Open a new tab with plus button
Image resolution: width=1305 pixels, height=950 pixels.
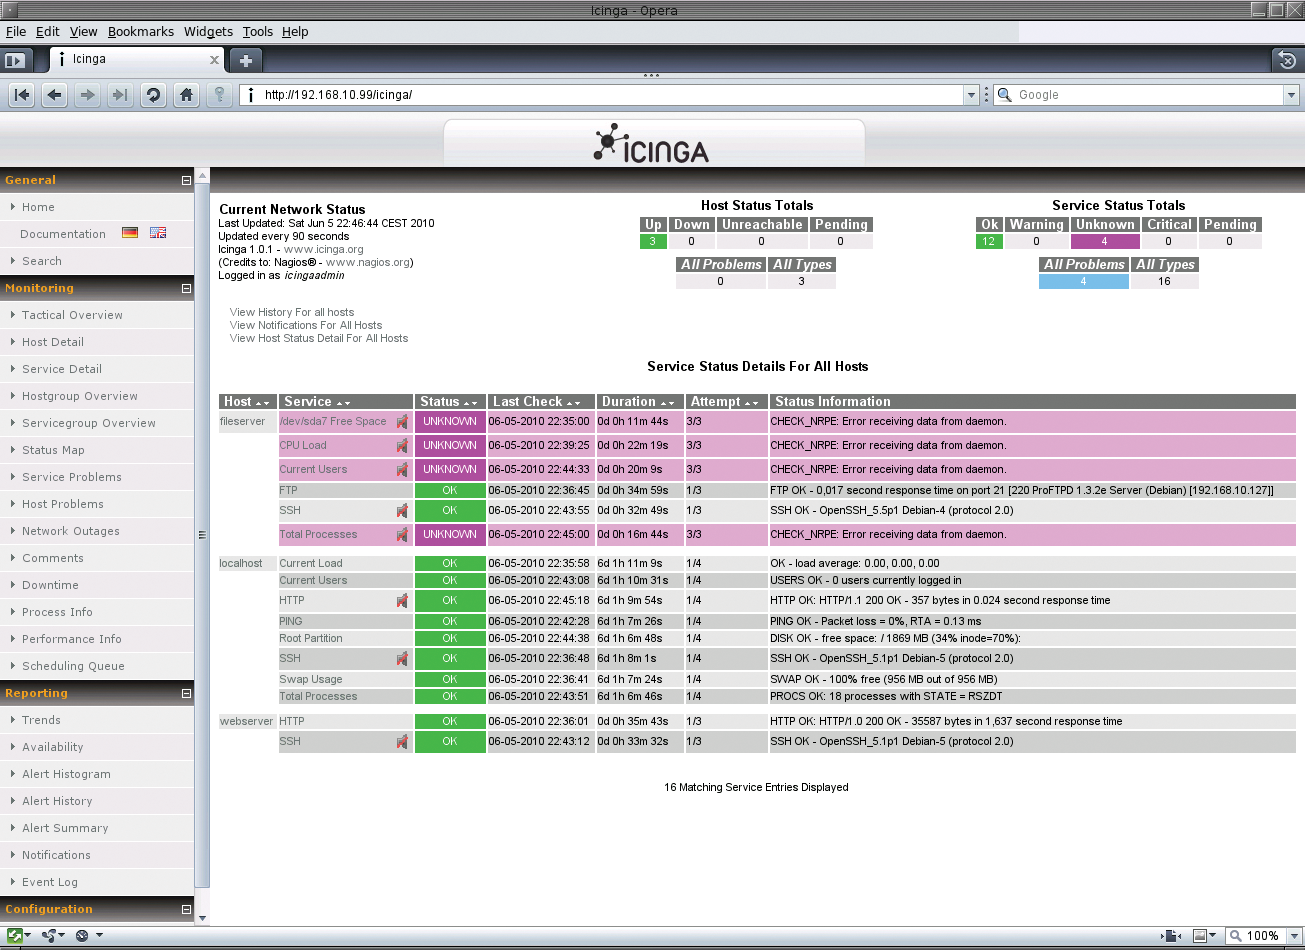(x=245, y=60)
